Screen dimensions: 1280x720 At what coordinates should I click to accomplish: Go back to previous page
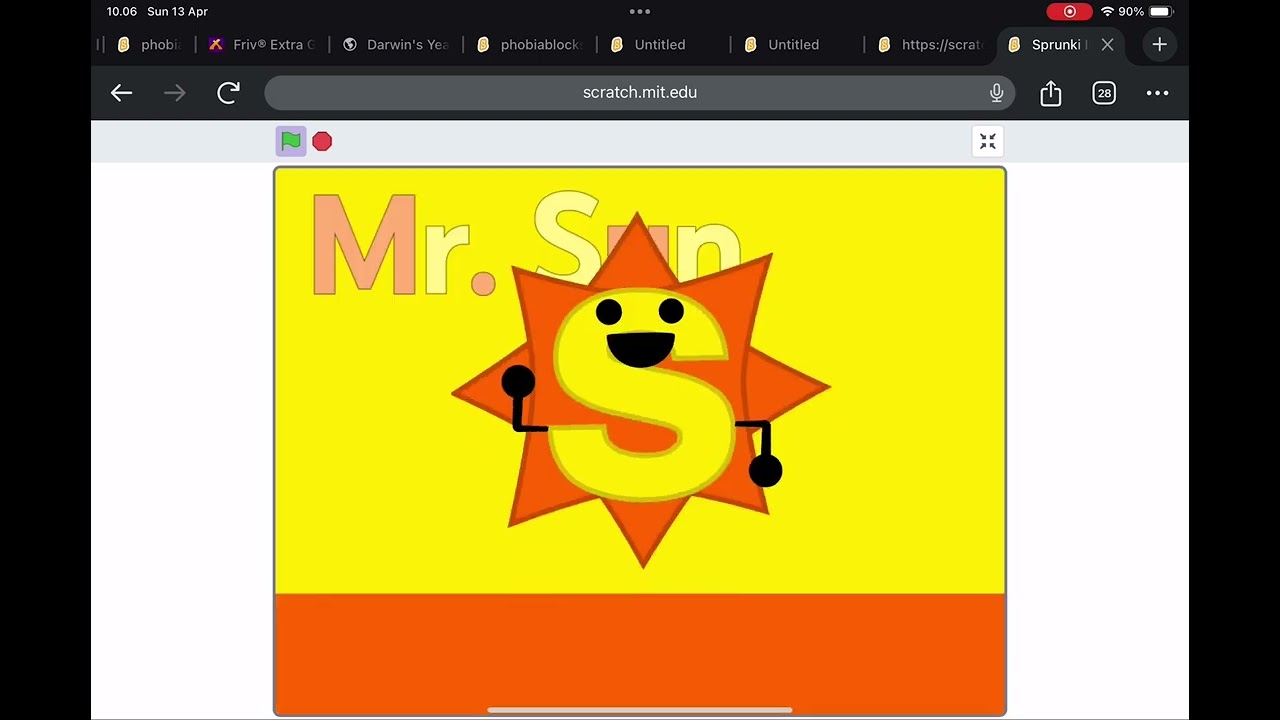pyautogui.click(x=121, y=93)
